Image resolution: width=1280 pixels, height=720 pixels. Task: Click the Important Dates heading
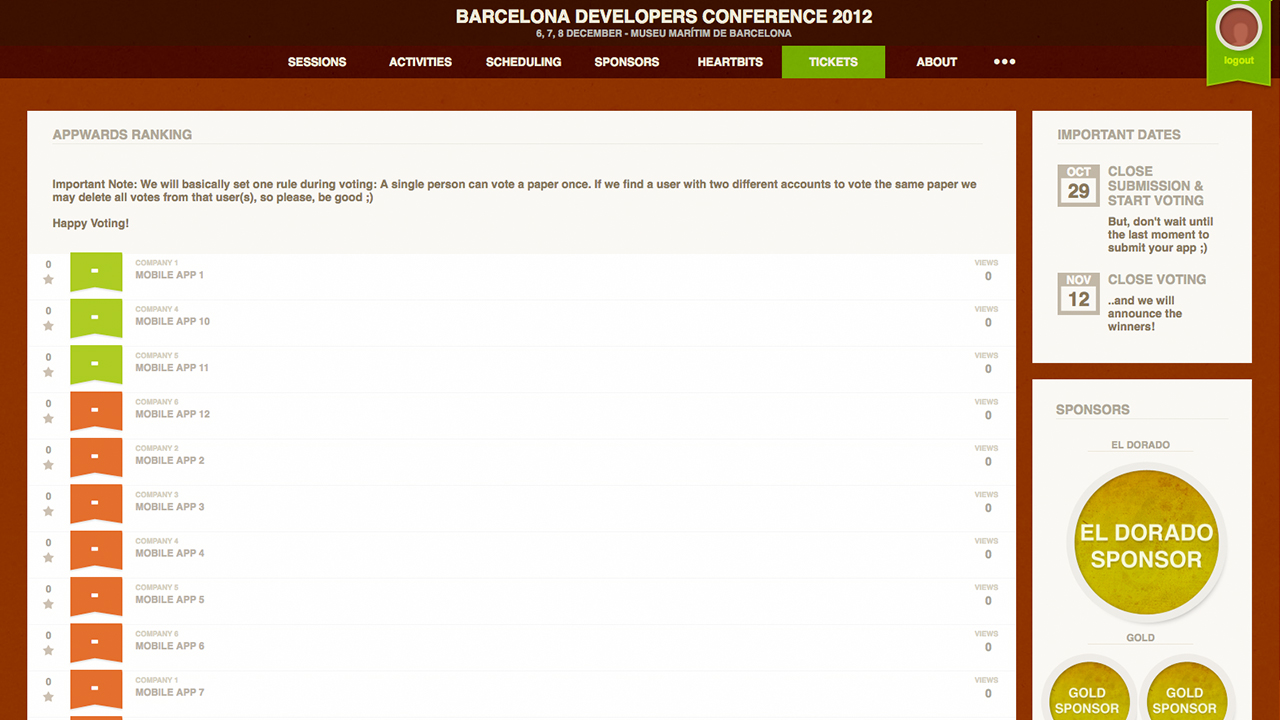[x=1119, y=134]
